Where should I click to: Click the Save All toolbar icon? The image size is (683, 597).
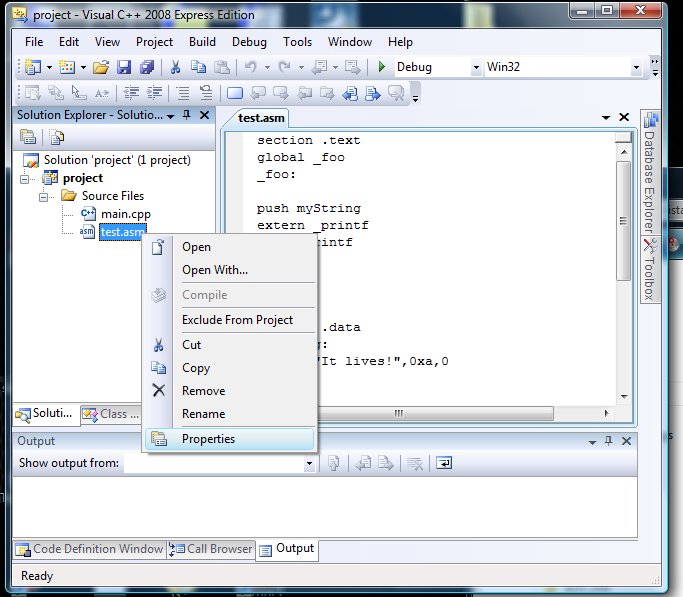[x=146, y=68]
